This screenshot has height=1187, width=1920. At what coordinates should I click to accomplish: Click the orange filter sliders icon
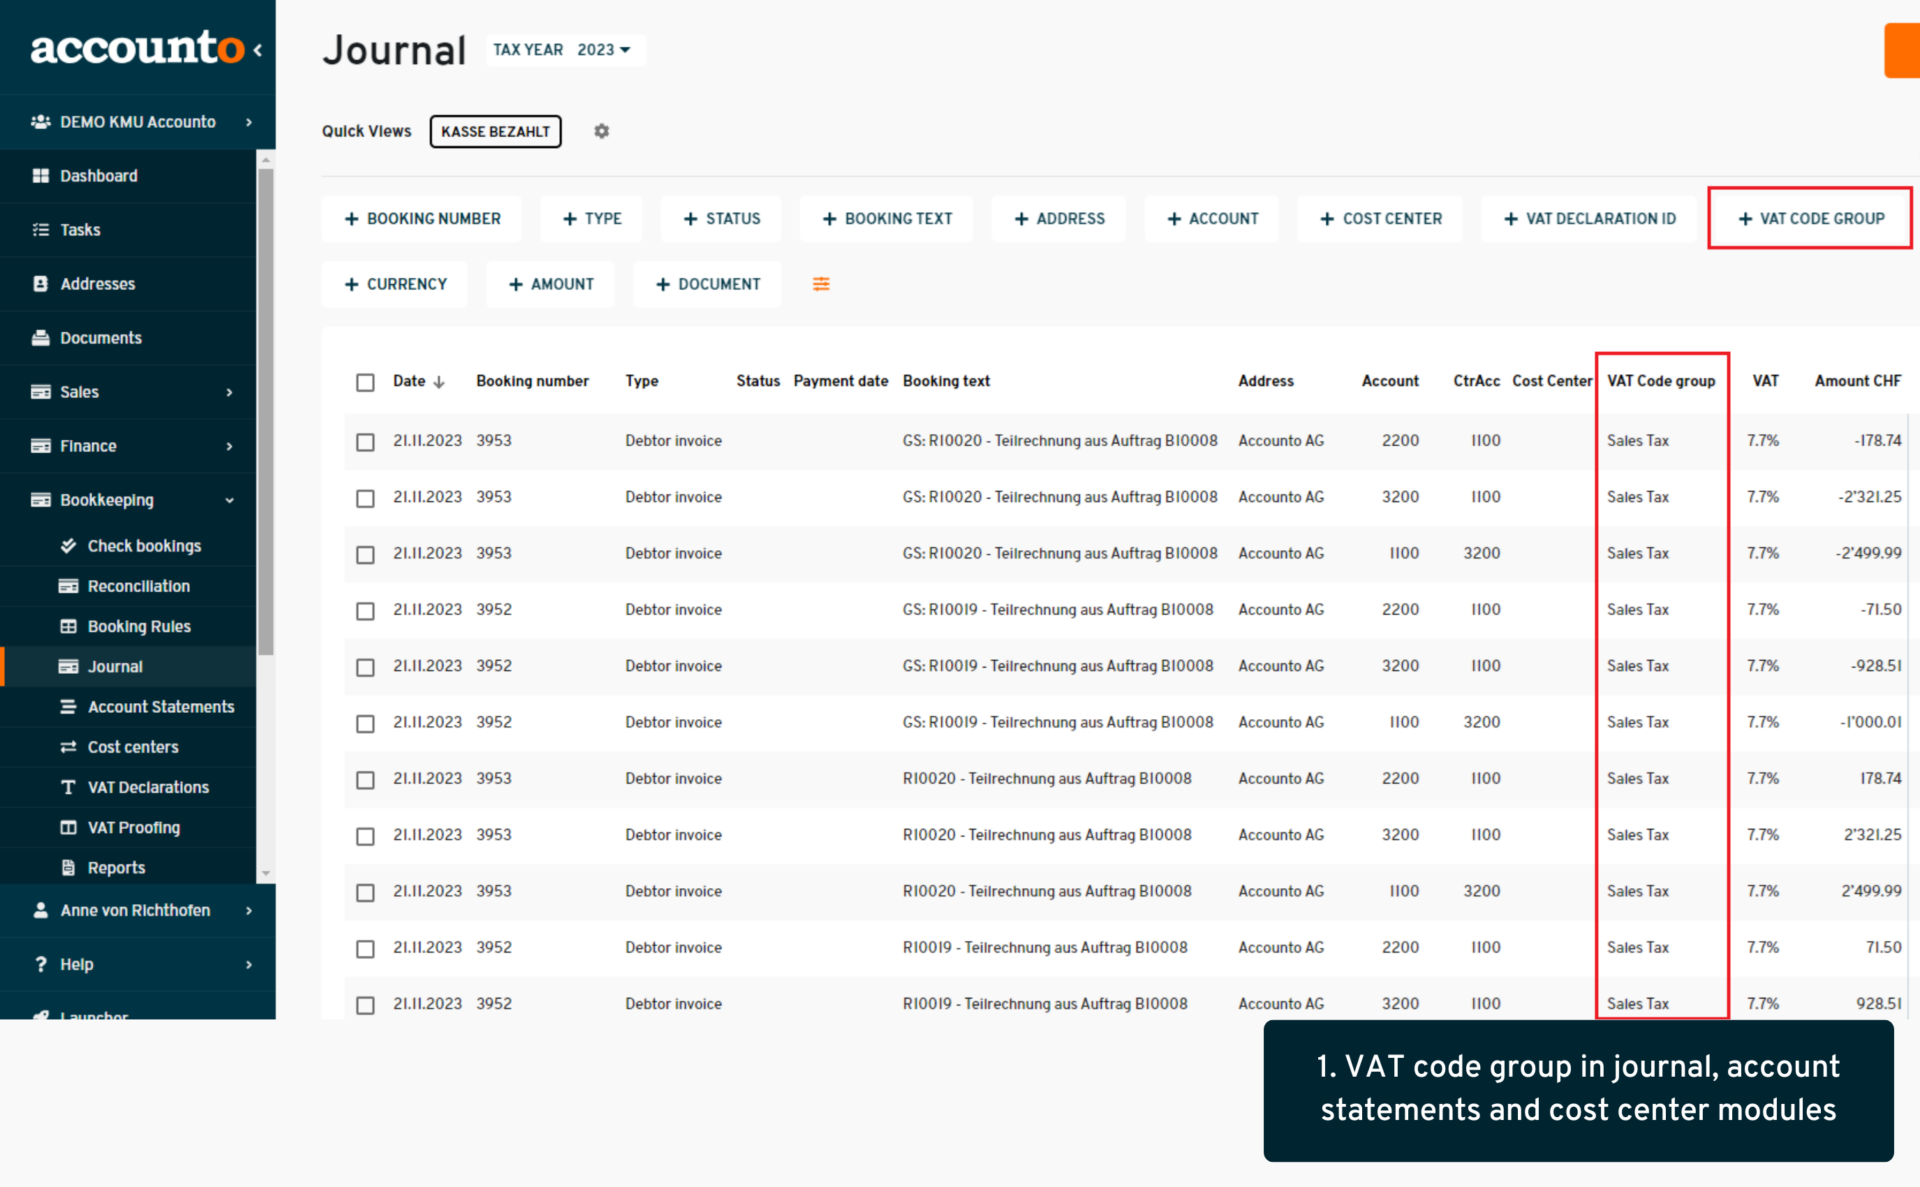click(821, 285)
